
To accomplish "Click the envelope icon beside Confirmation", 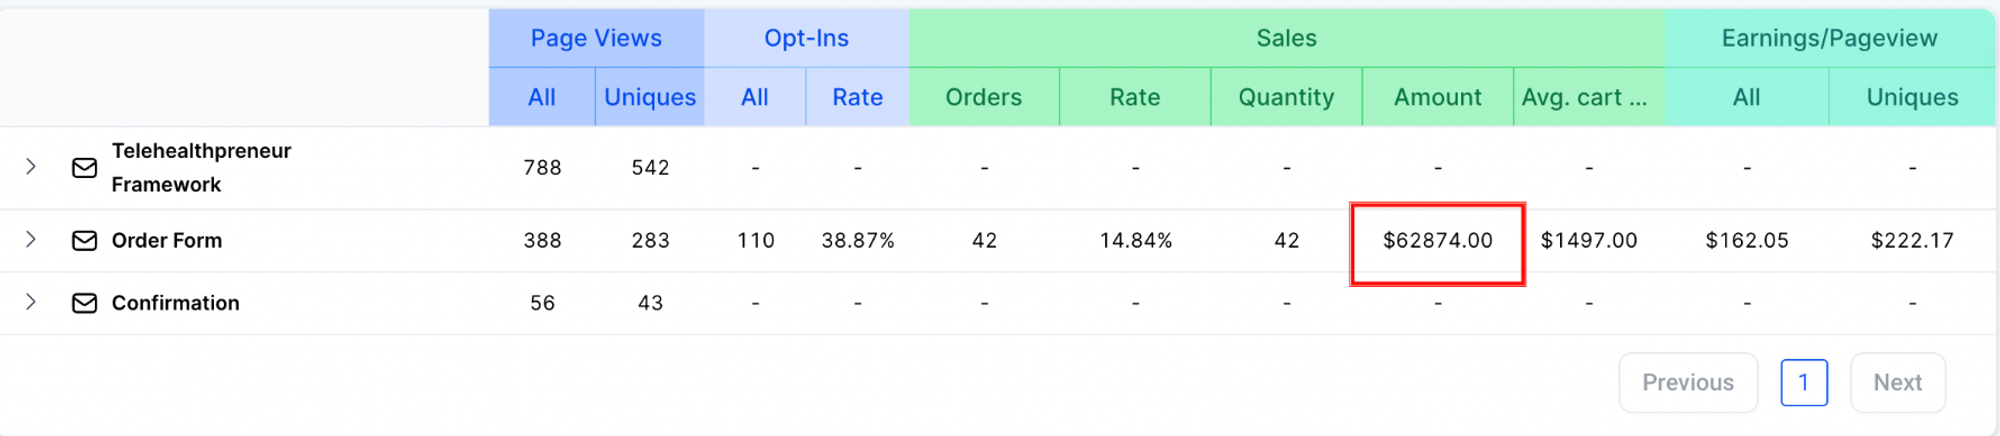I will [85, 303].
